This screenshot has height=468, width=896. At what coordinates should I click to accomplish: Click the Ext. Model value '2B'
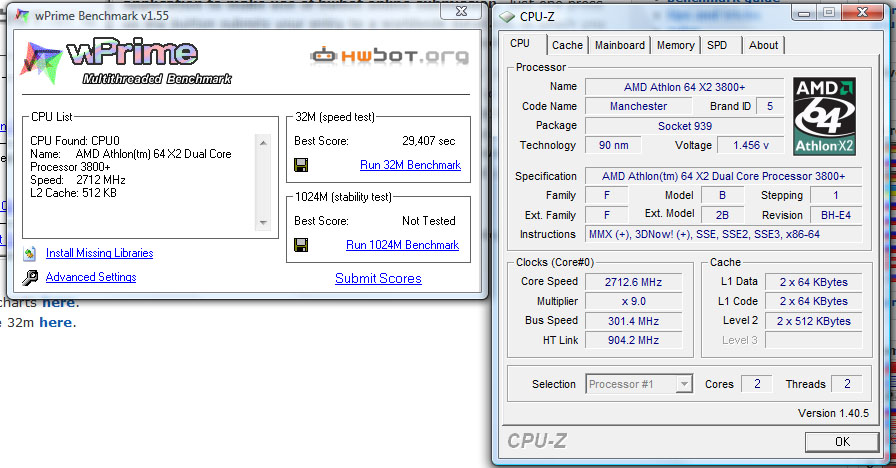tap(722, 215)
